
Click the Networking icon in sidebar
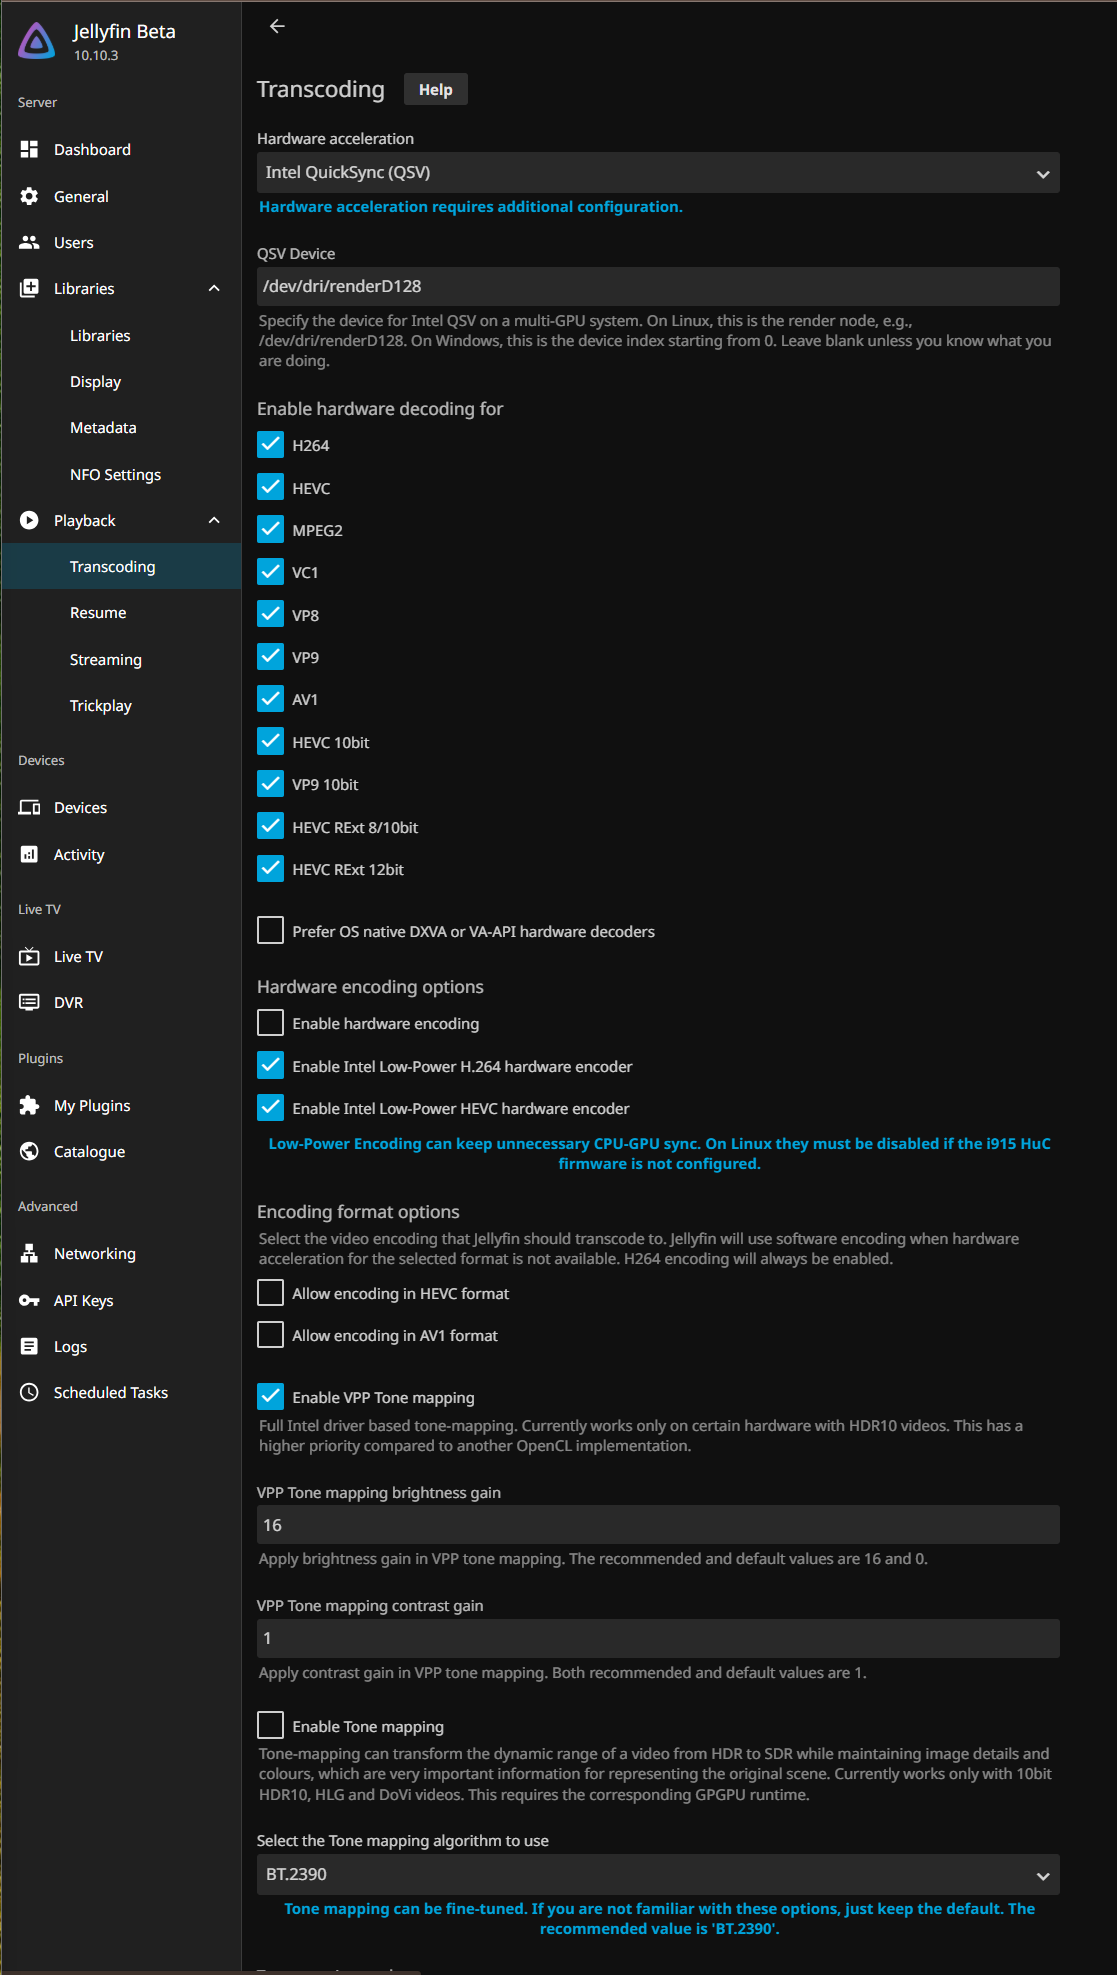[x=29, y=1253]
